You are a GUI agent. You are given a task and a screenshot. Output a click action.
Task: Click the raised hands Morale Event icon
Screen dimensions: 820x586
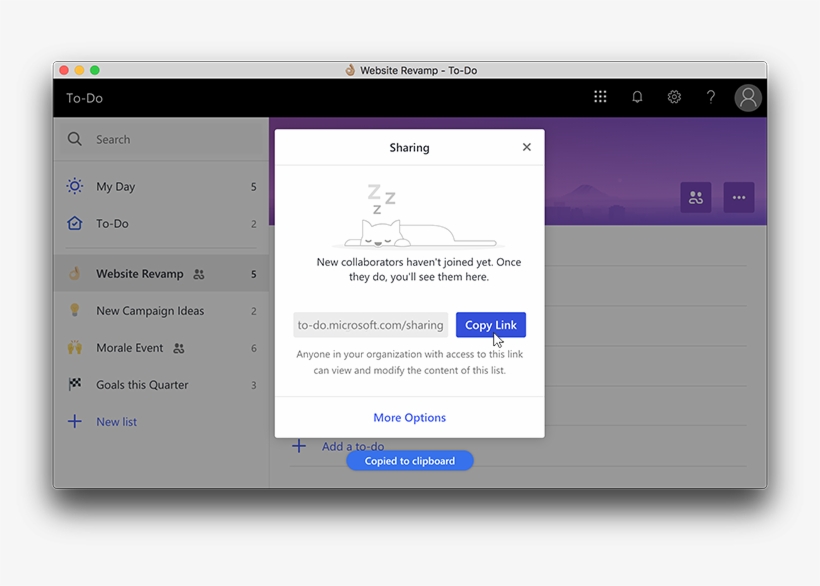75,347
